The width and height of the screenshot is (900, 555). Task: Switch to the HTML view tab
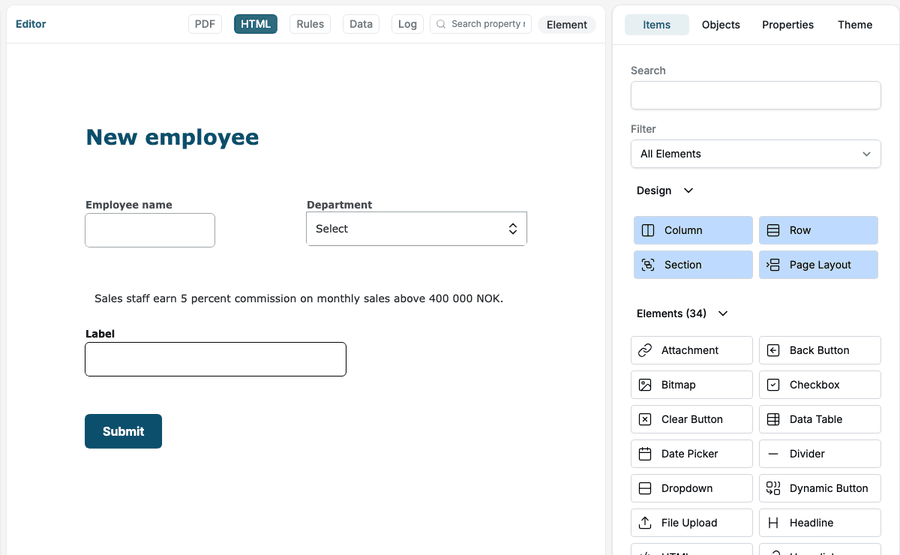coord(255,24)
